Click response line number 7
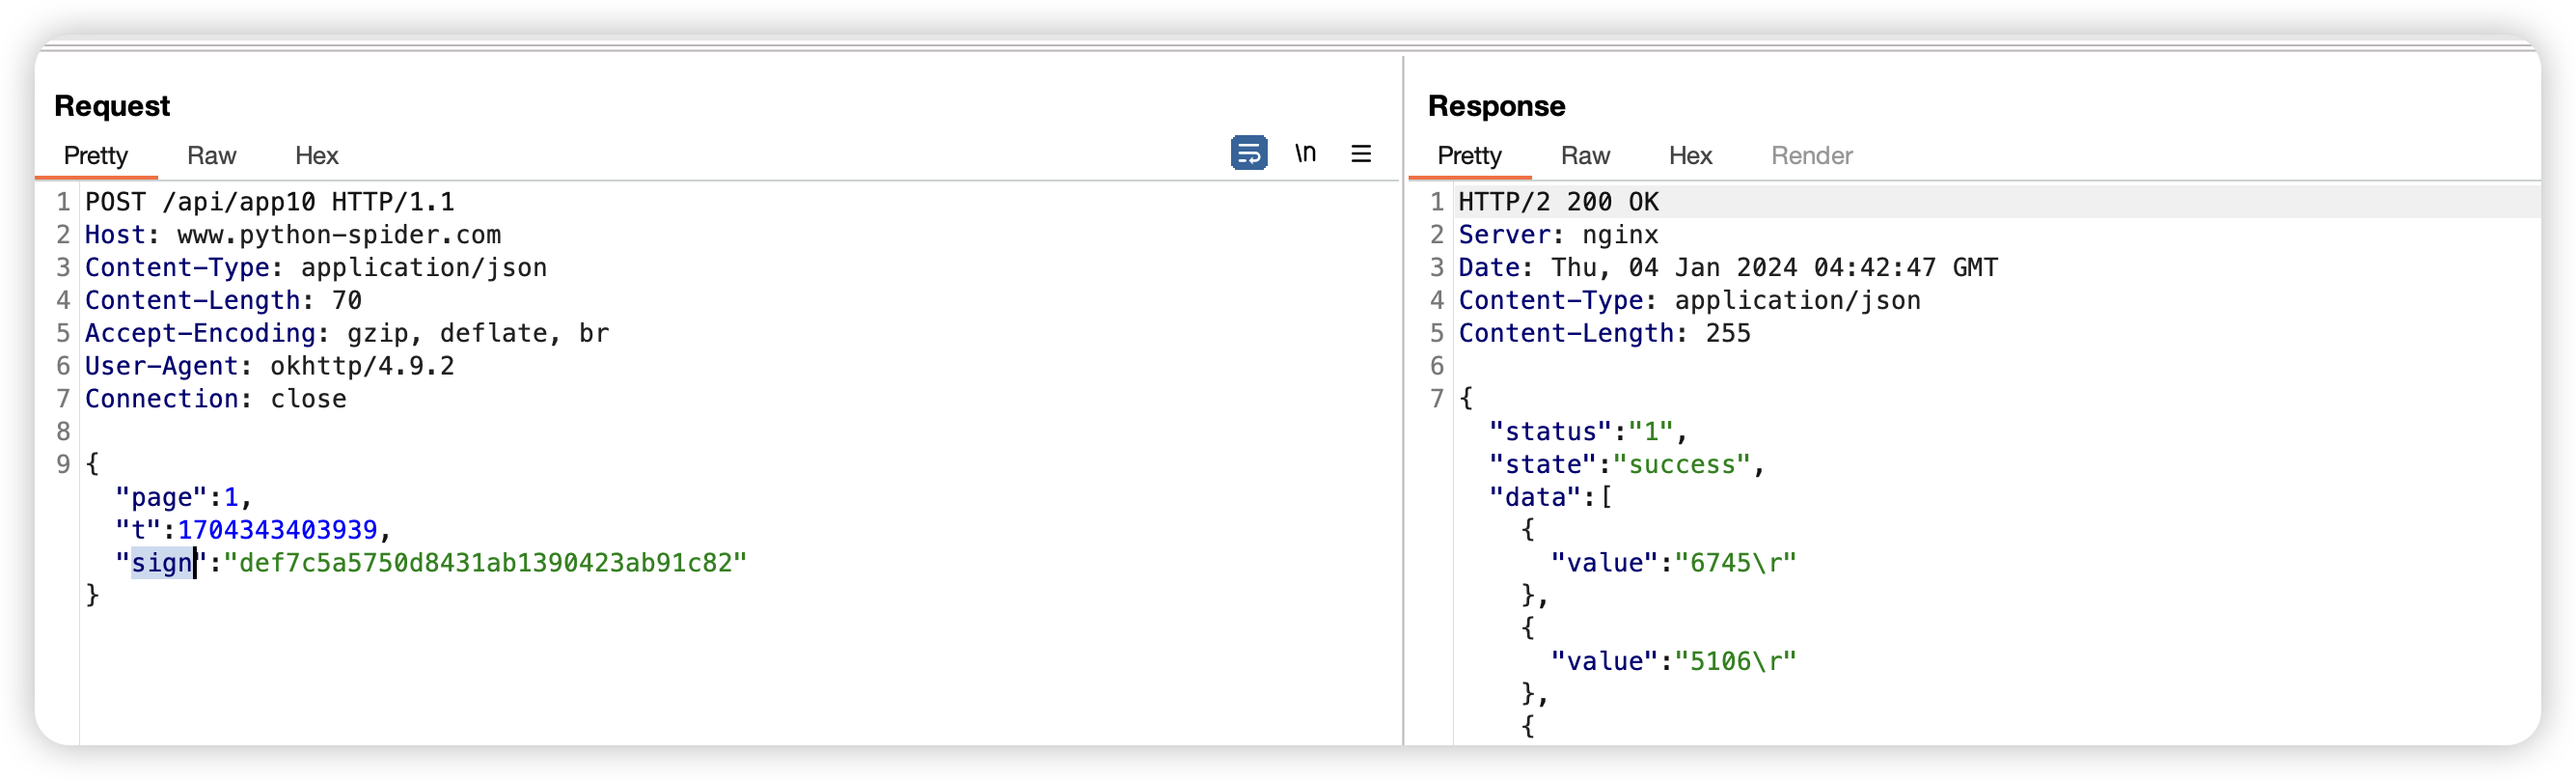2576x780 pixels. click(x=1437, y=399)
